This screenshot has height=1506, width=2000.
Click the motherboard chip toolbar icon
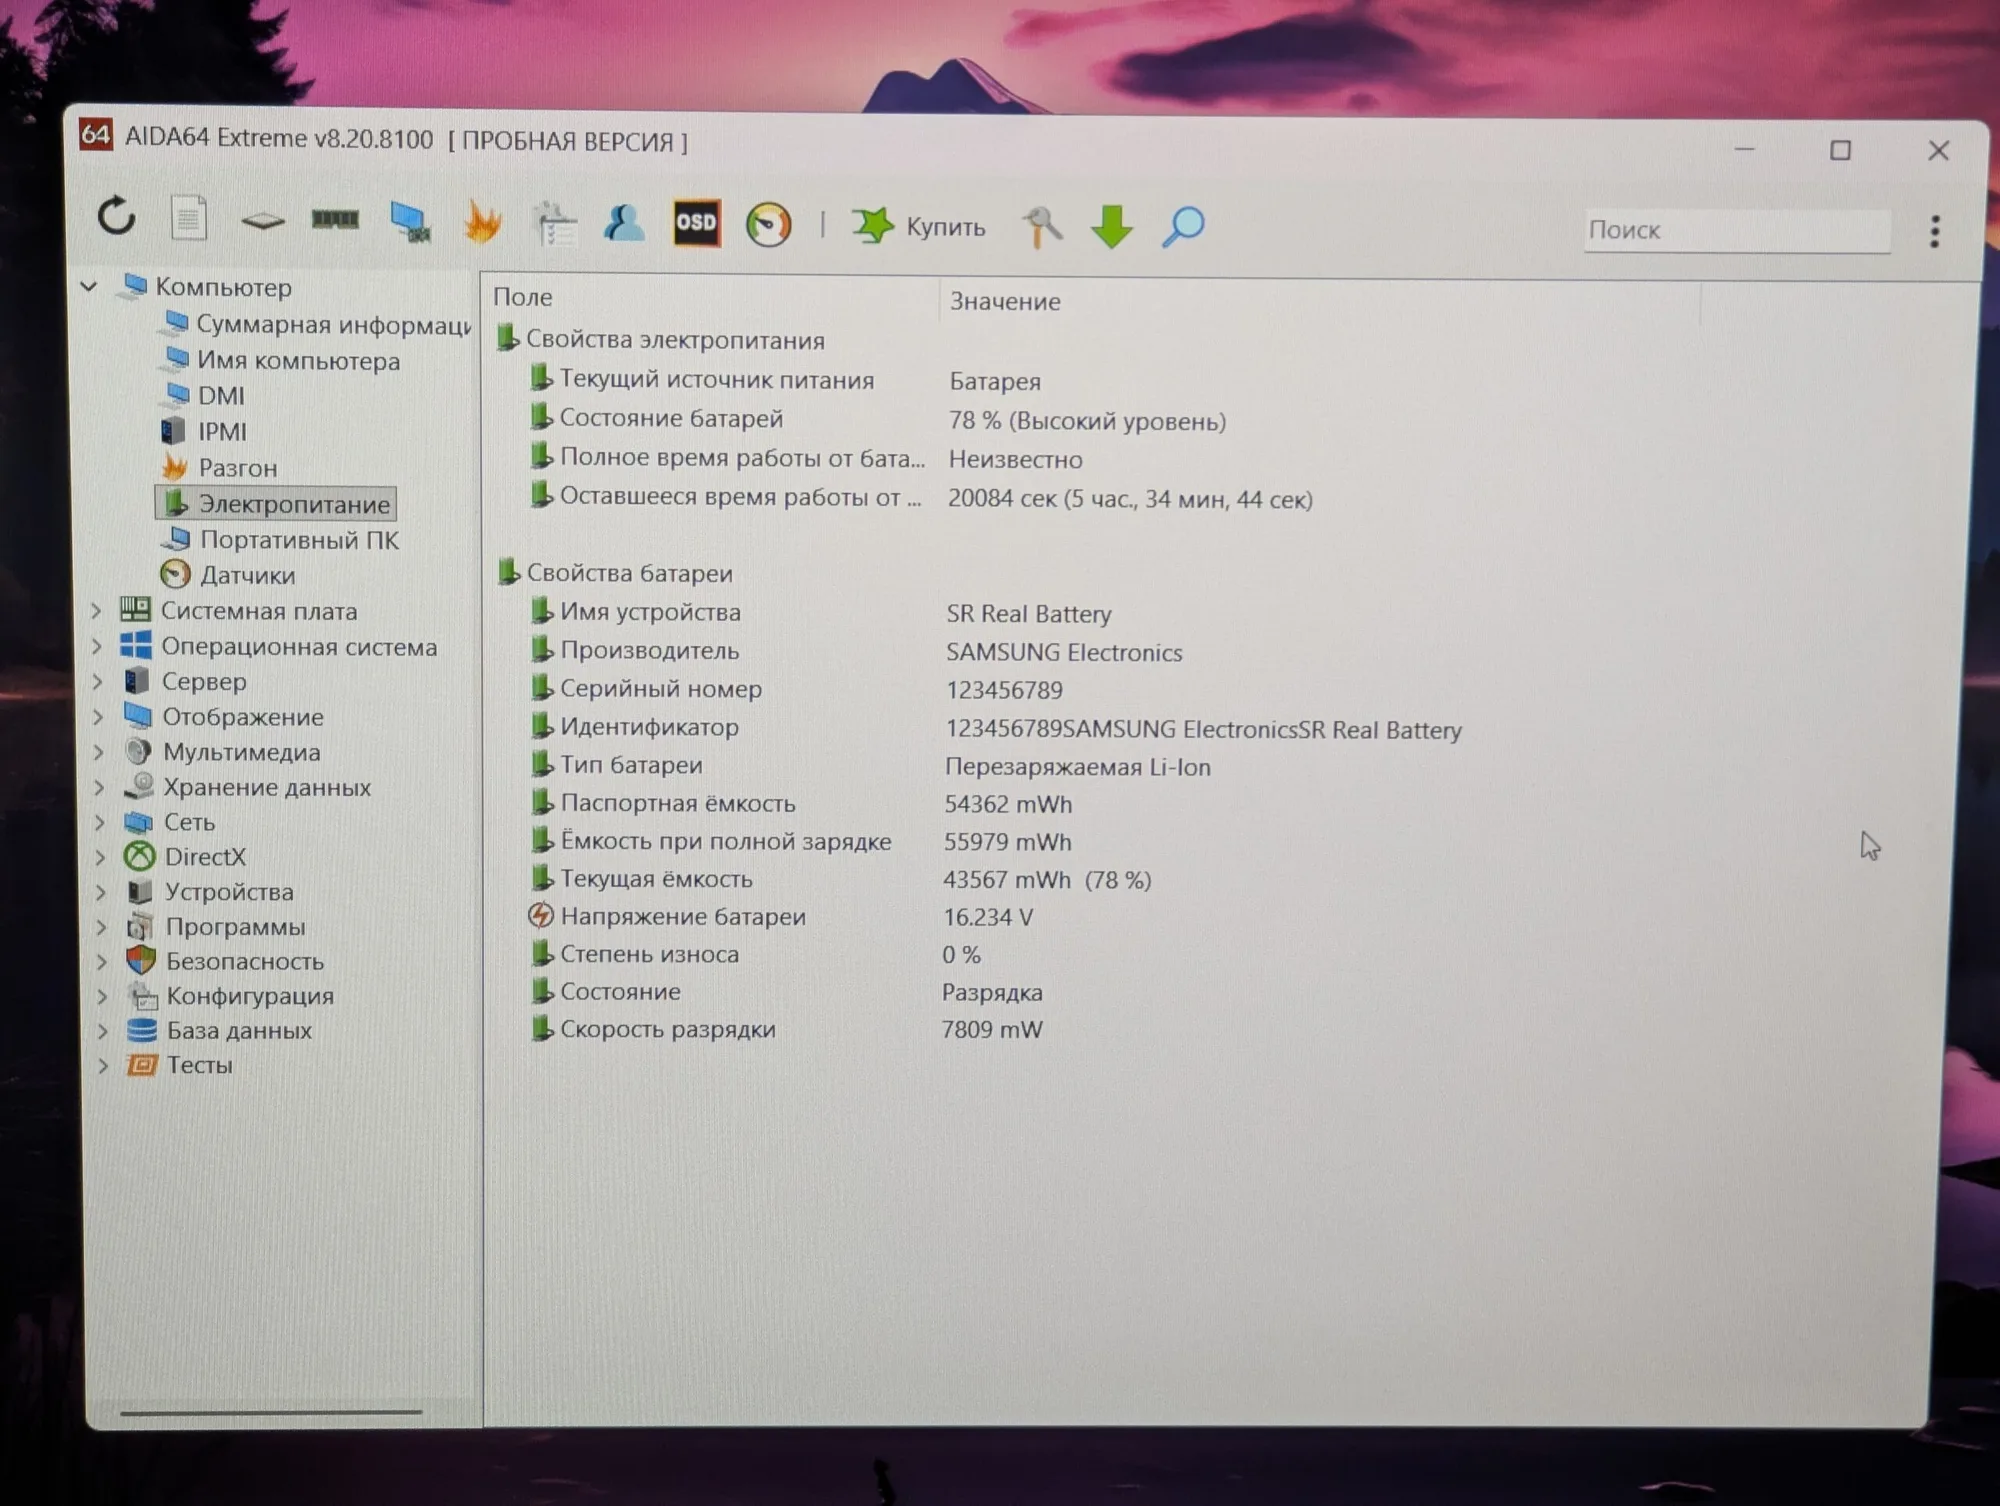[x=263, y=220]
